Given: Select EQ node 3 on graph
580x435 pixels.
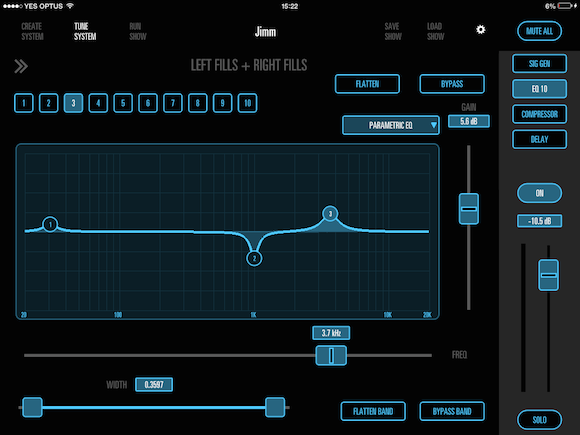Looking at the screenshot, I should pos(330,213).
